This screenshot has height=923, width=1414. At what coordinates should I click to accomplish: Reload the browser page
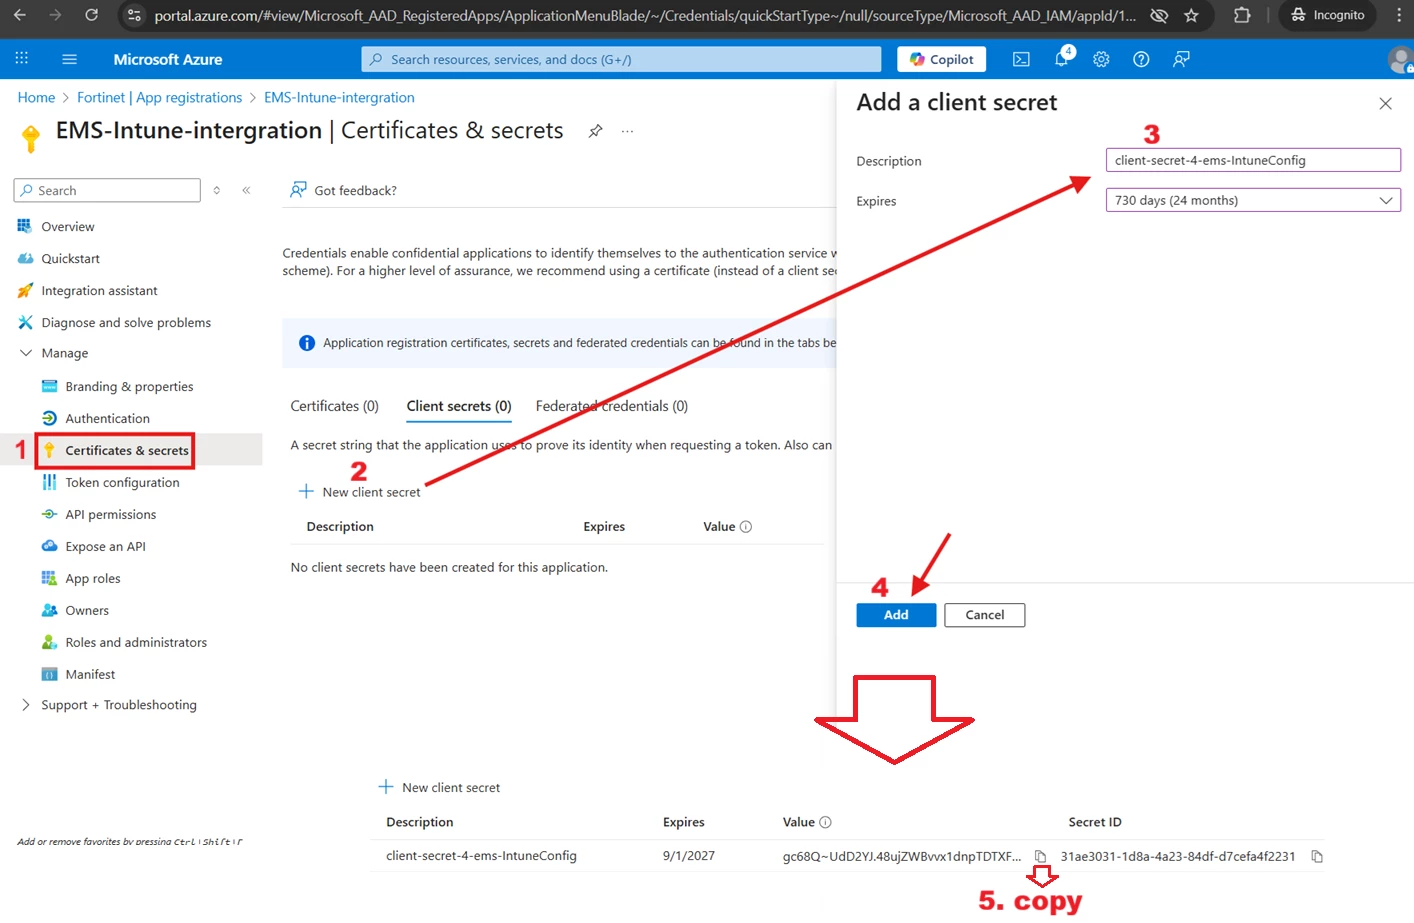pyautogui.click(x=91, y=15)
